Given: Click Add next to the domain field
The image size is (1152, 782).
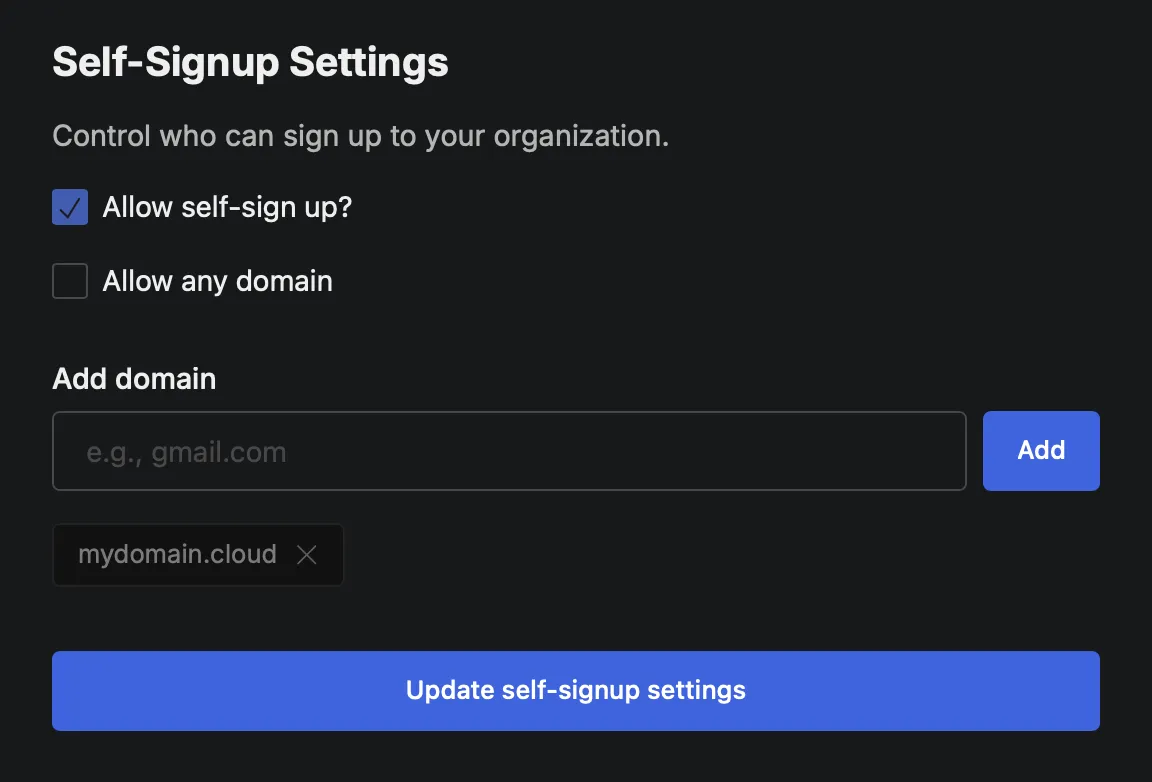Looking at the screenshot, I should click(x=1041, y=450).
